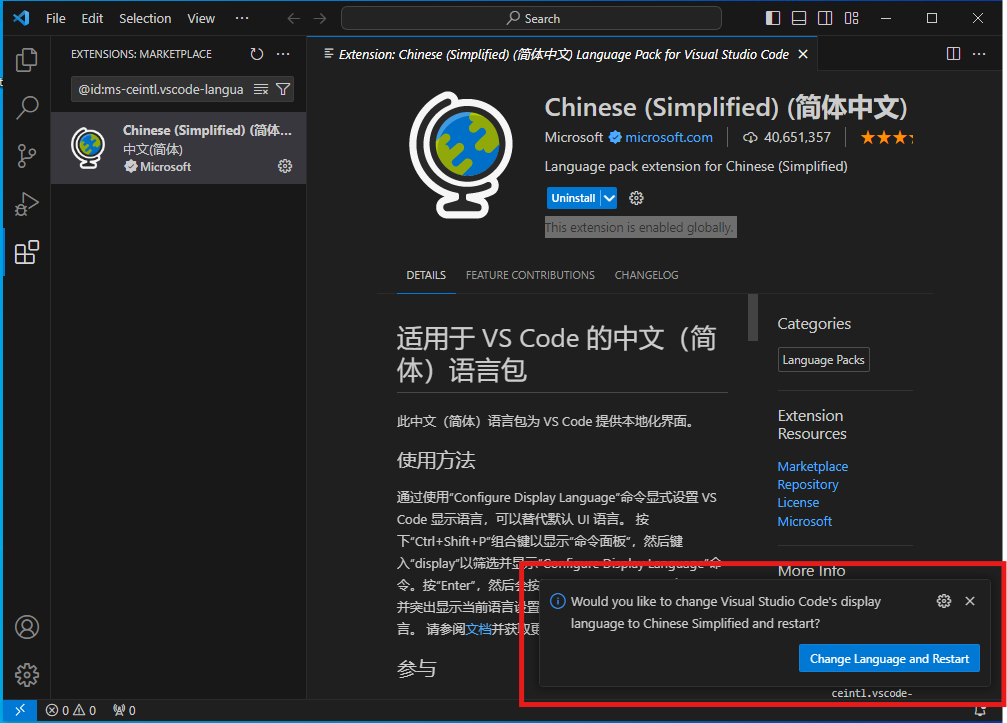Open the File menu
This screenshot has width=1007, height=723.
click(x=56, y=19)
